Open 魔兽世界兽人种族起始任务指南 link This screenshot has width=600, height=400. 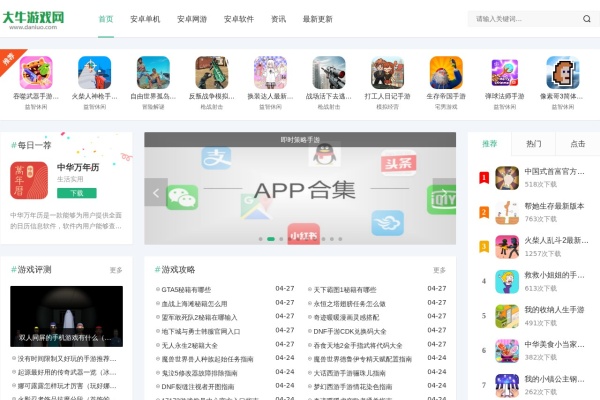click(207, 359)
